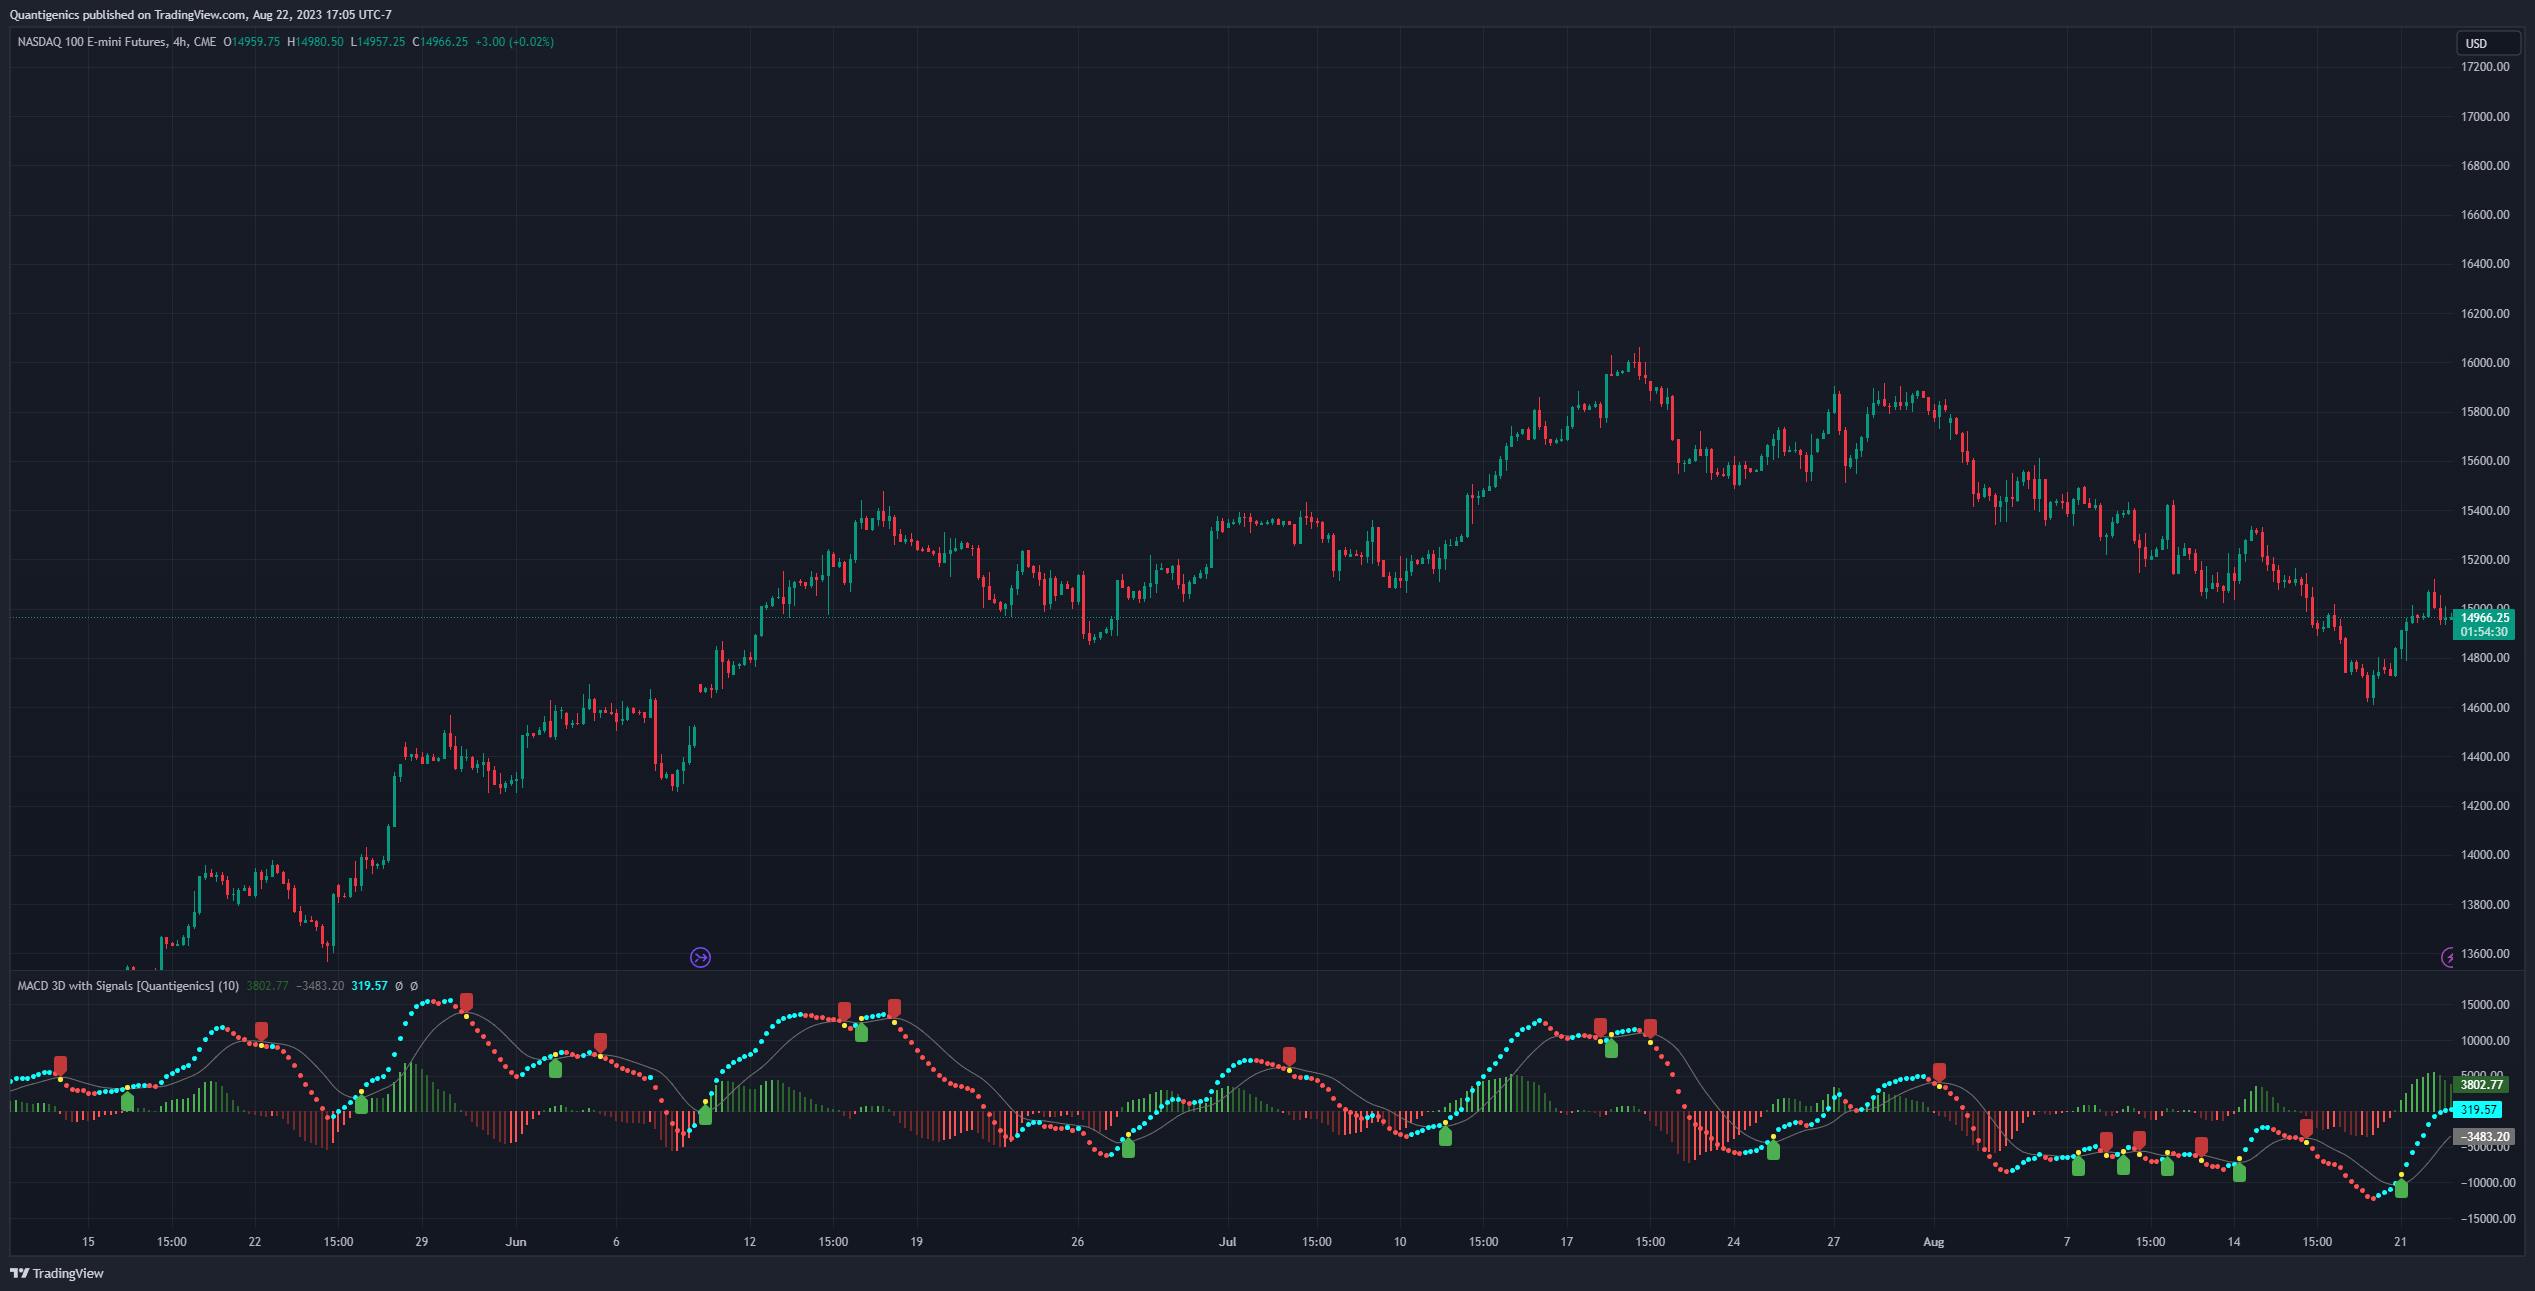This screenshot has height=1291, width=2535.
Task: Click the green 14966.25 current price label
Action: tap(2485, 618)
